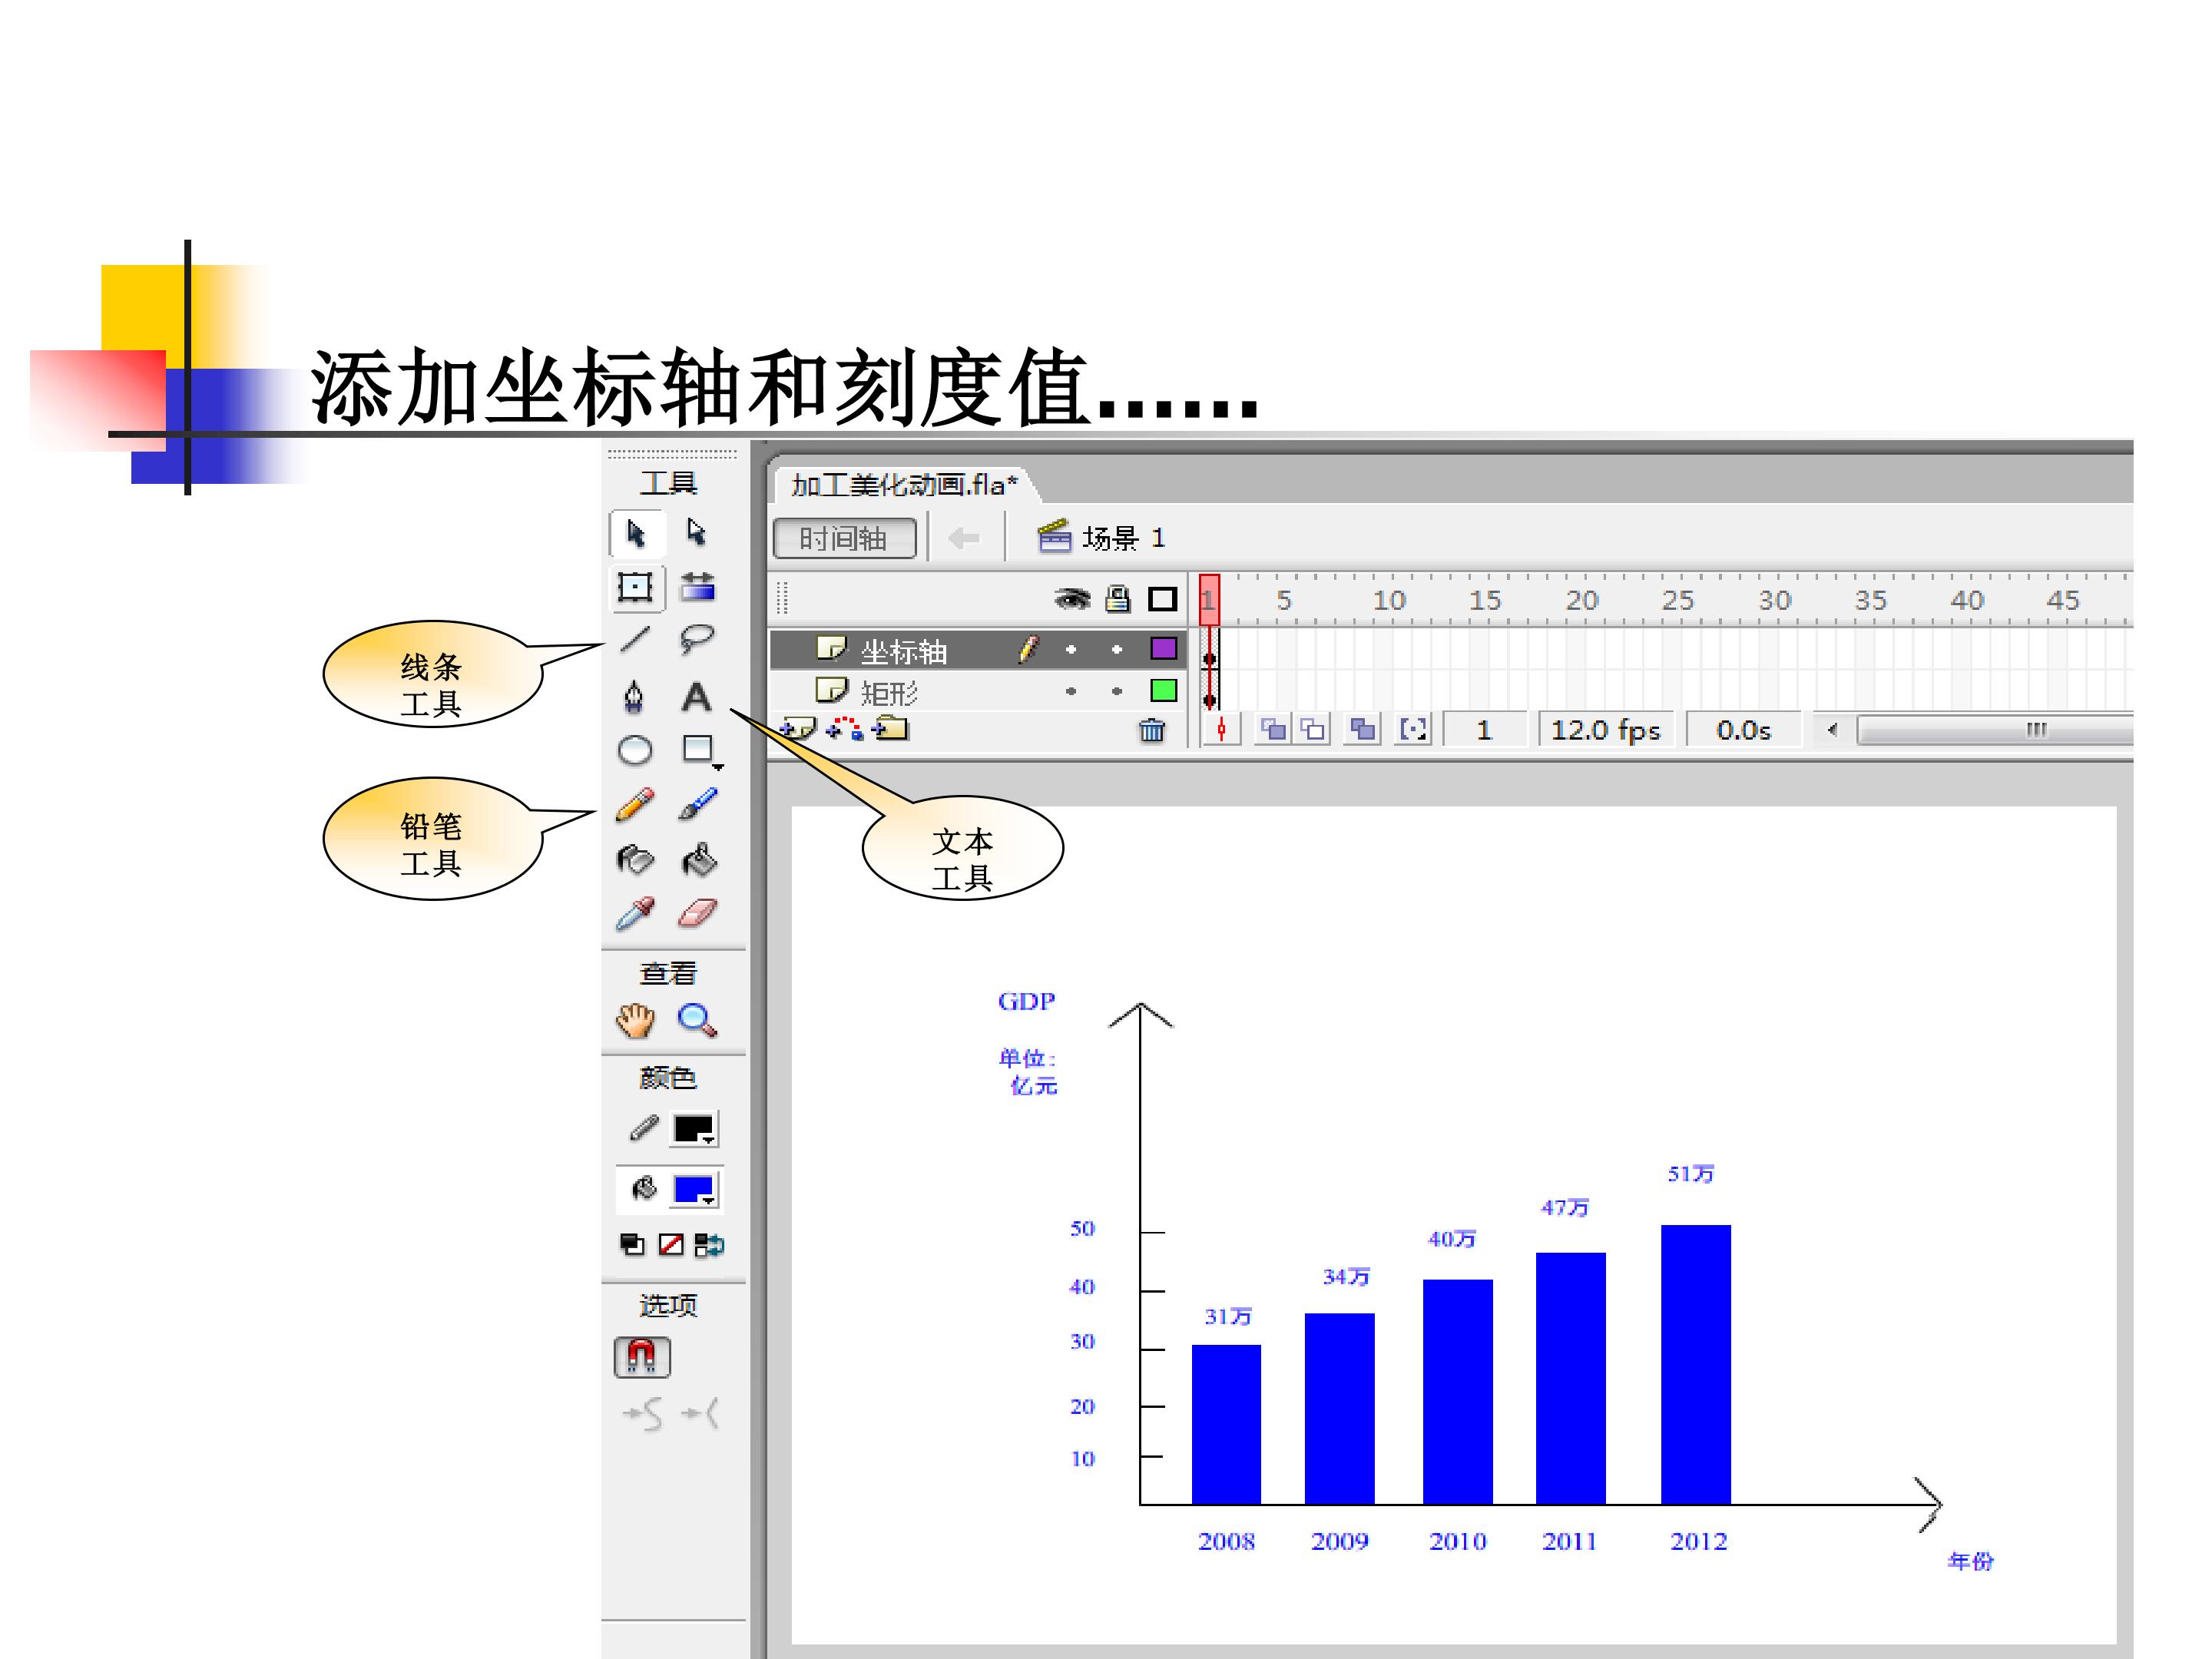Image resolution: width=2212 pixels, height=1659 pixels.
Task: Click purple outline color of 坐标轴 layer
Action: click(x=1163, y=649)
